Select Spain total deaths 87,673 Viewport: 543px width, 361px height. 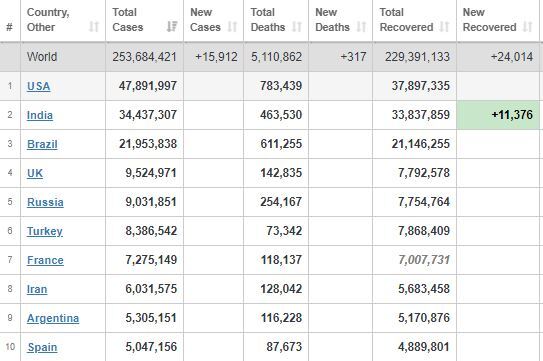pyautogui.click(x=284, y=347)
